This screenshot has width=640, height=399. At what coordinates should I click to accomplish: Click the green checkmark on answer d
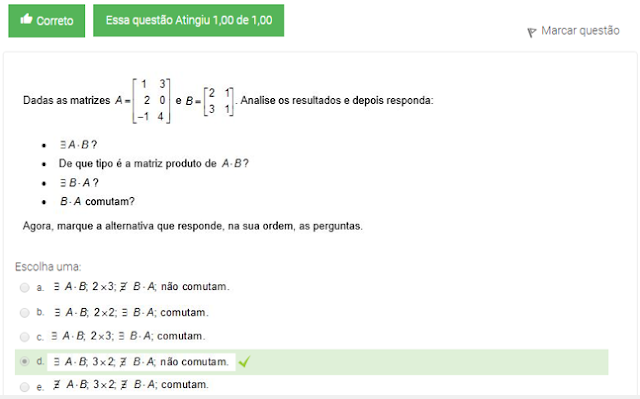tap(244, 362)
